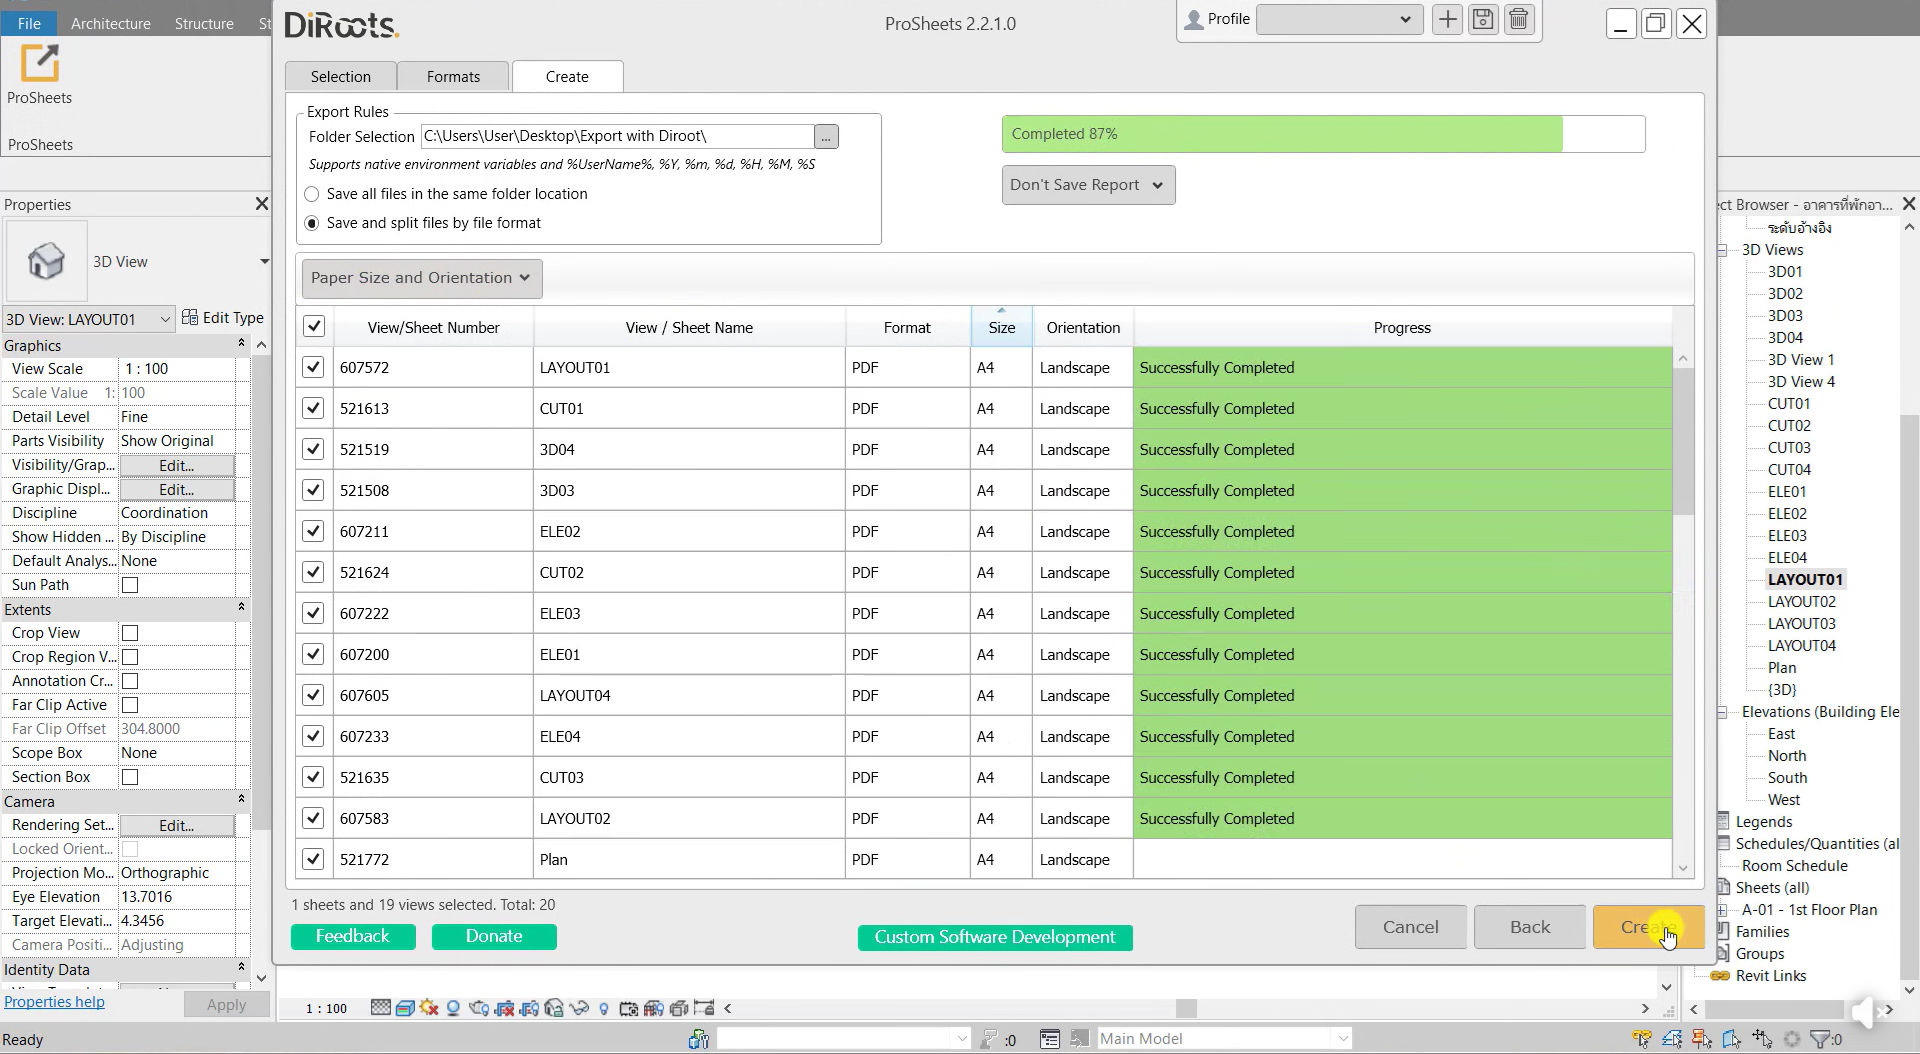
Task: Open Paper Size and Orientation dropdown
Action: (x=422, y=278)
